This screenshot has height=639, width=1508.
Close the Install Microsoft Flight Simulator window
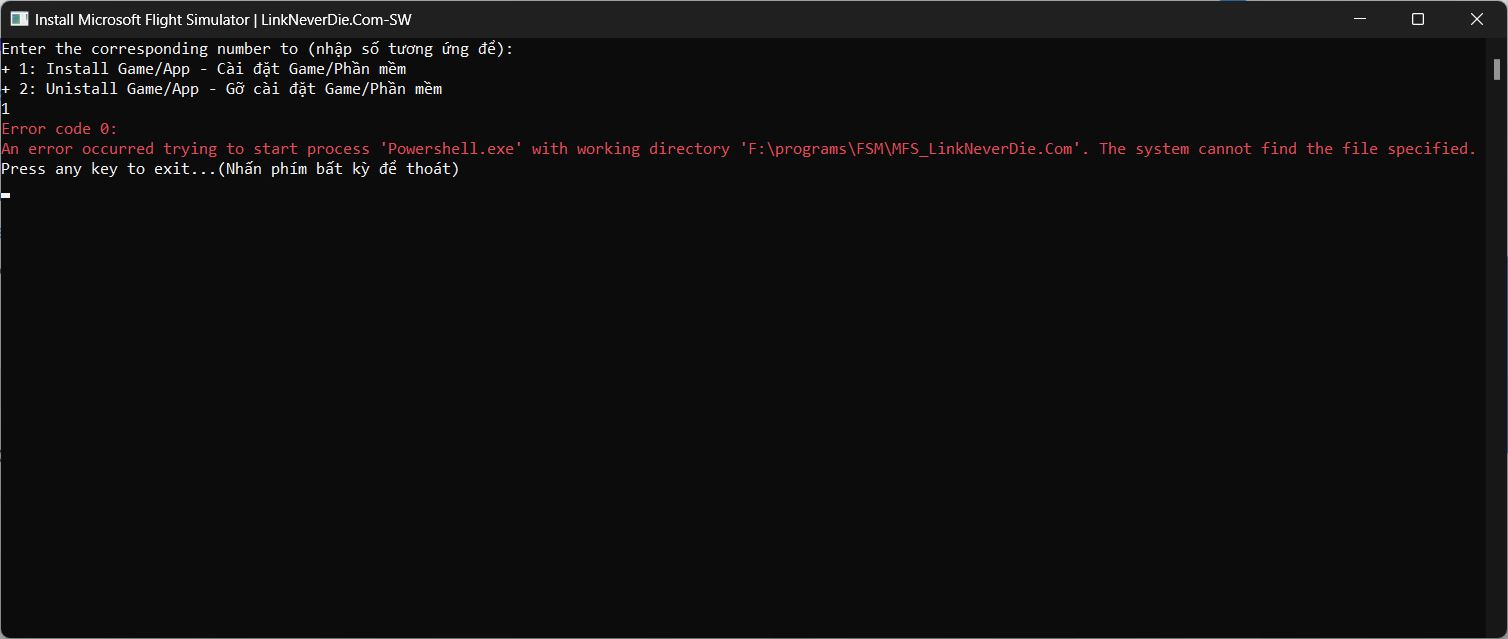point(1477,19)
